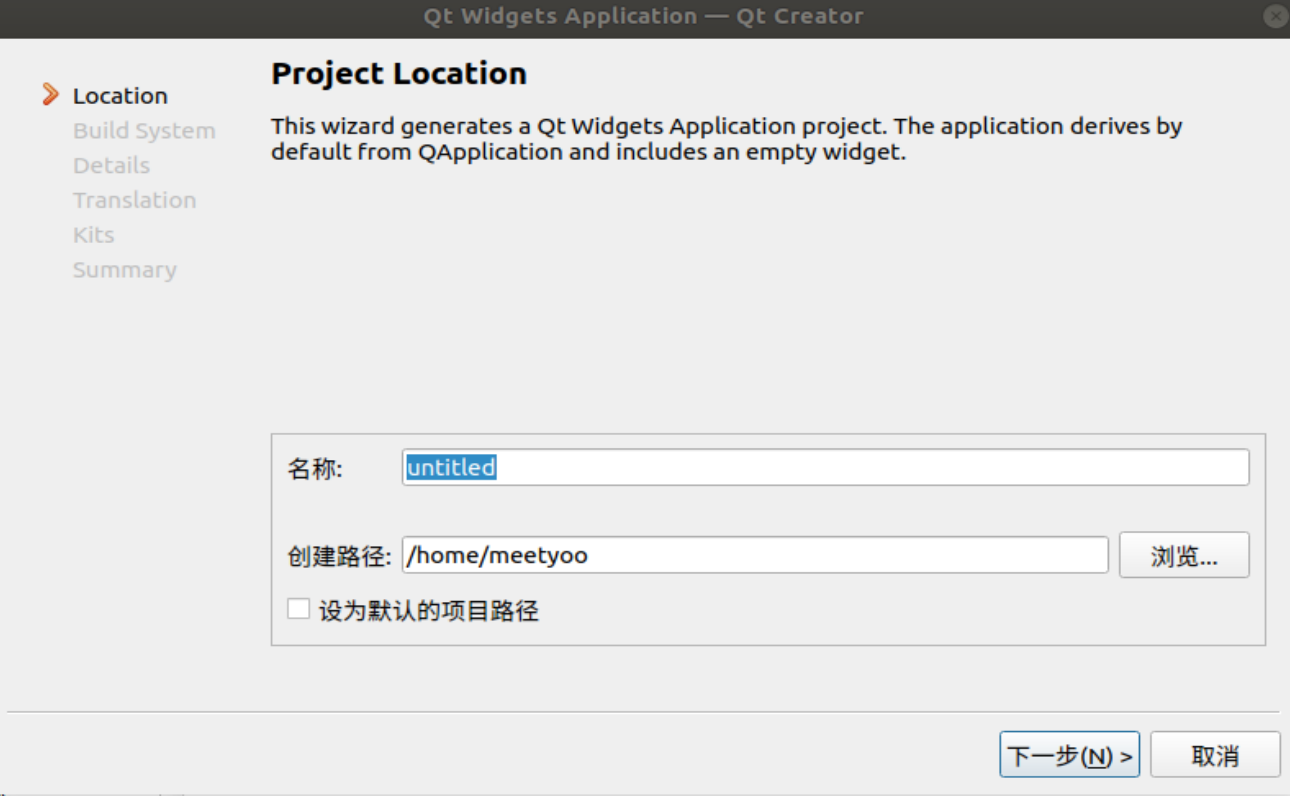Click the Project Location heading

399,74
